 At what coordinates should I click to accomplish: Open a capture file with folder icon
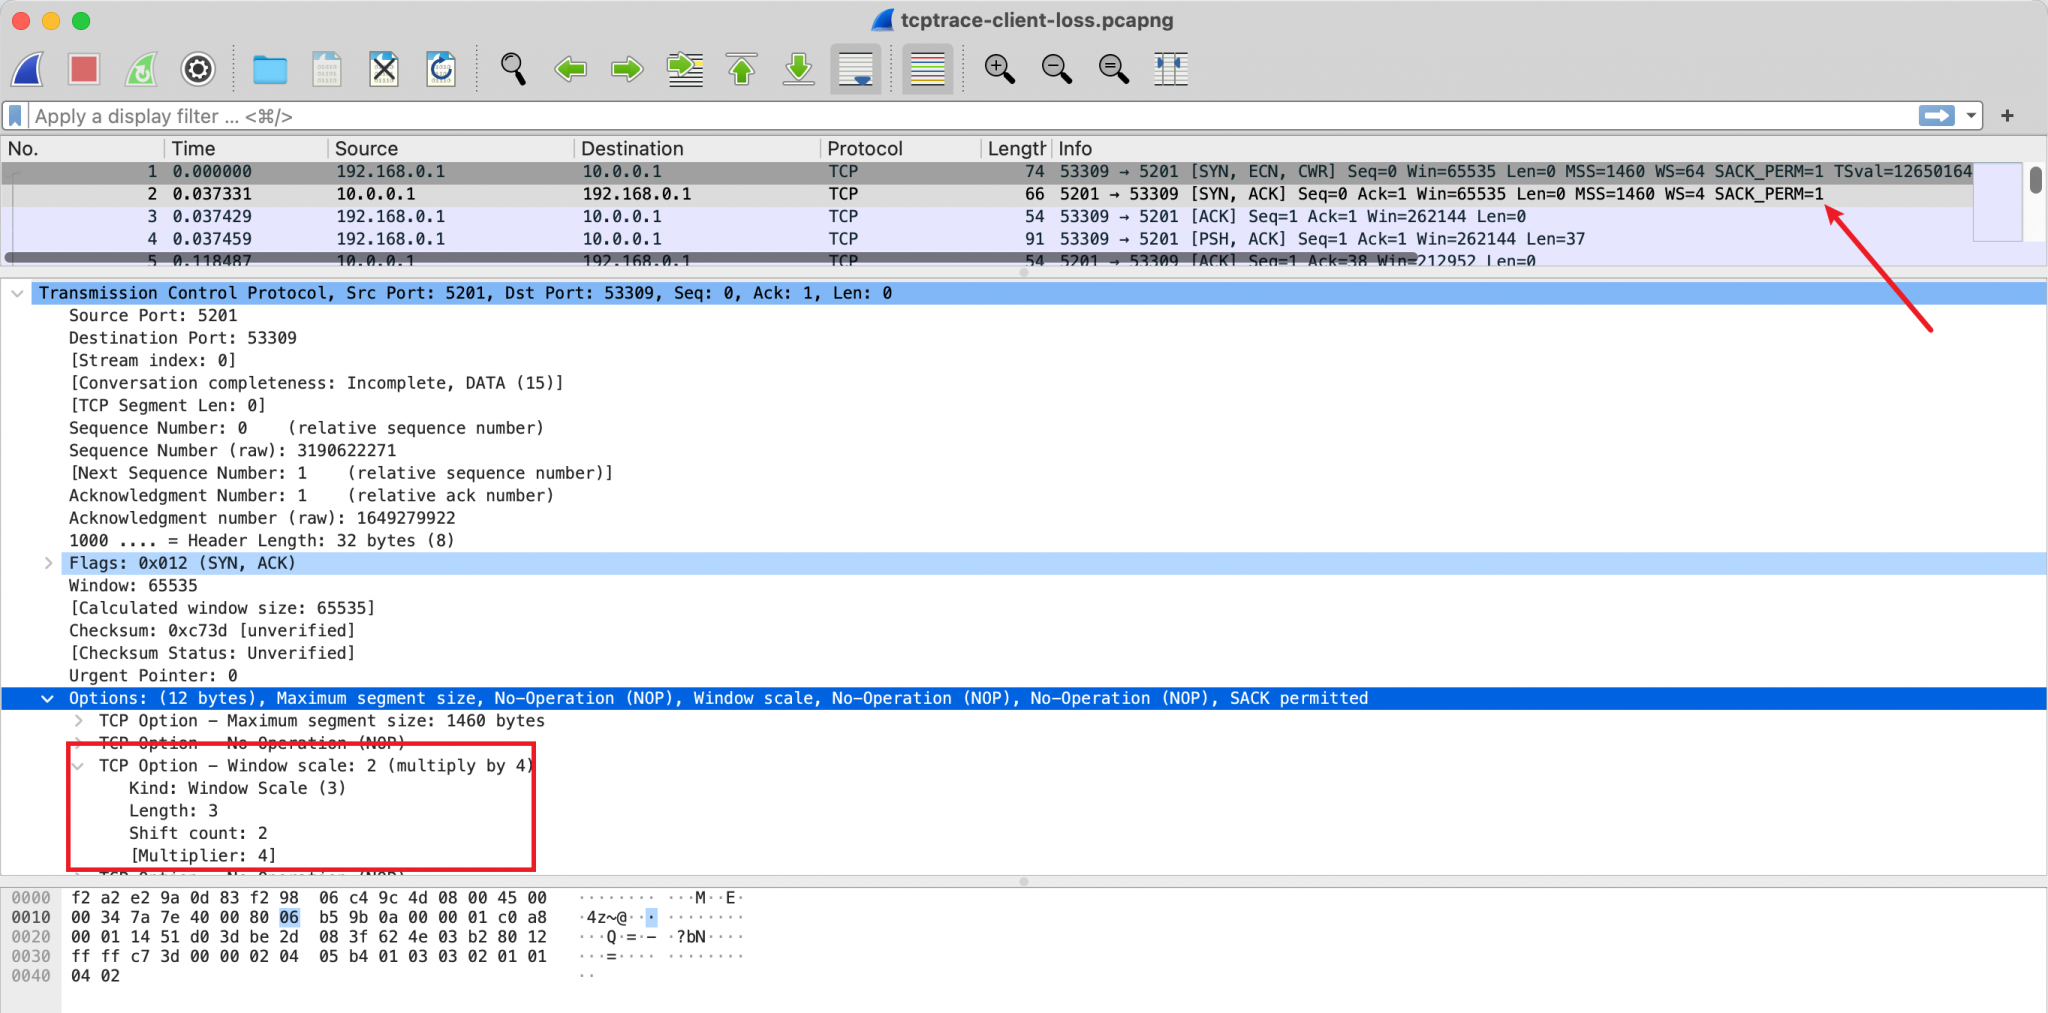click(x=270, y=69)
